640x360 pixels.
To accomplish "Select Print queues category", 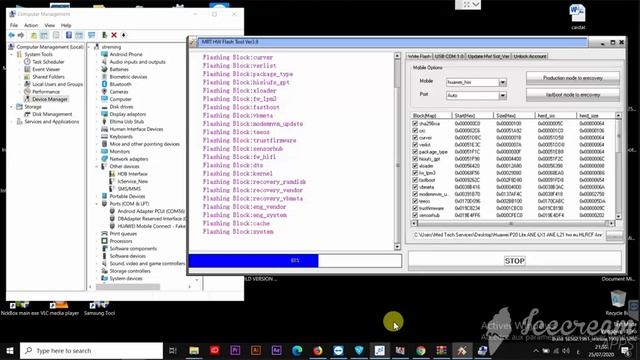I will pos(123,233).
